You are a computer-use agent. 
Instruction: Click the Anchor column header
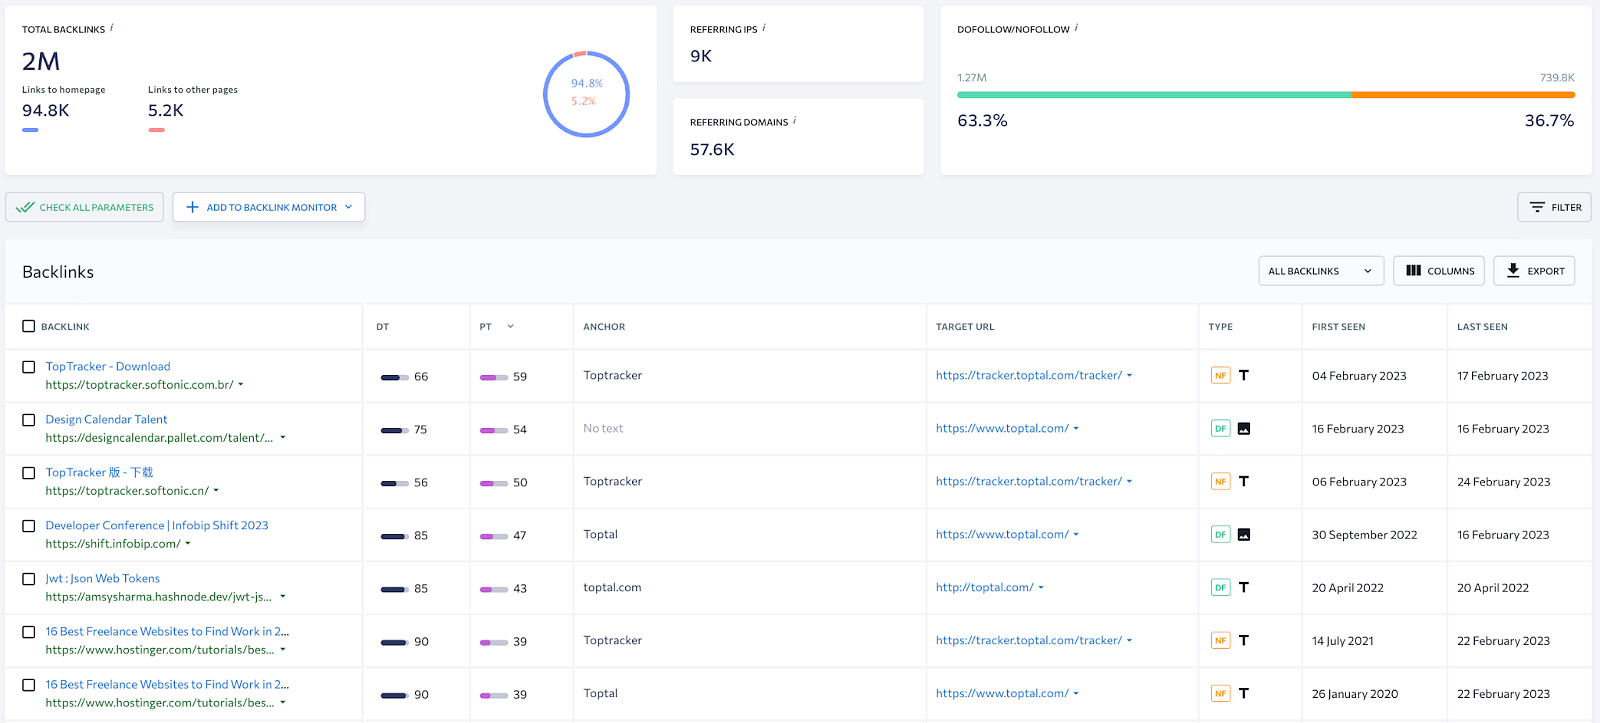(604, 327)
